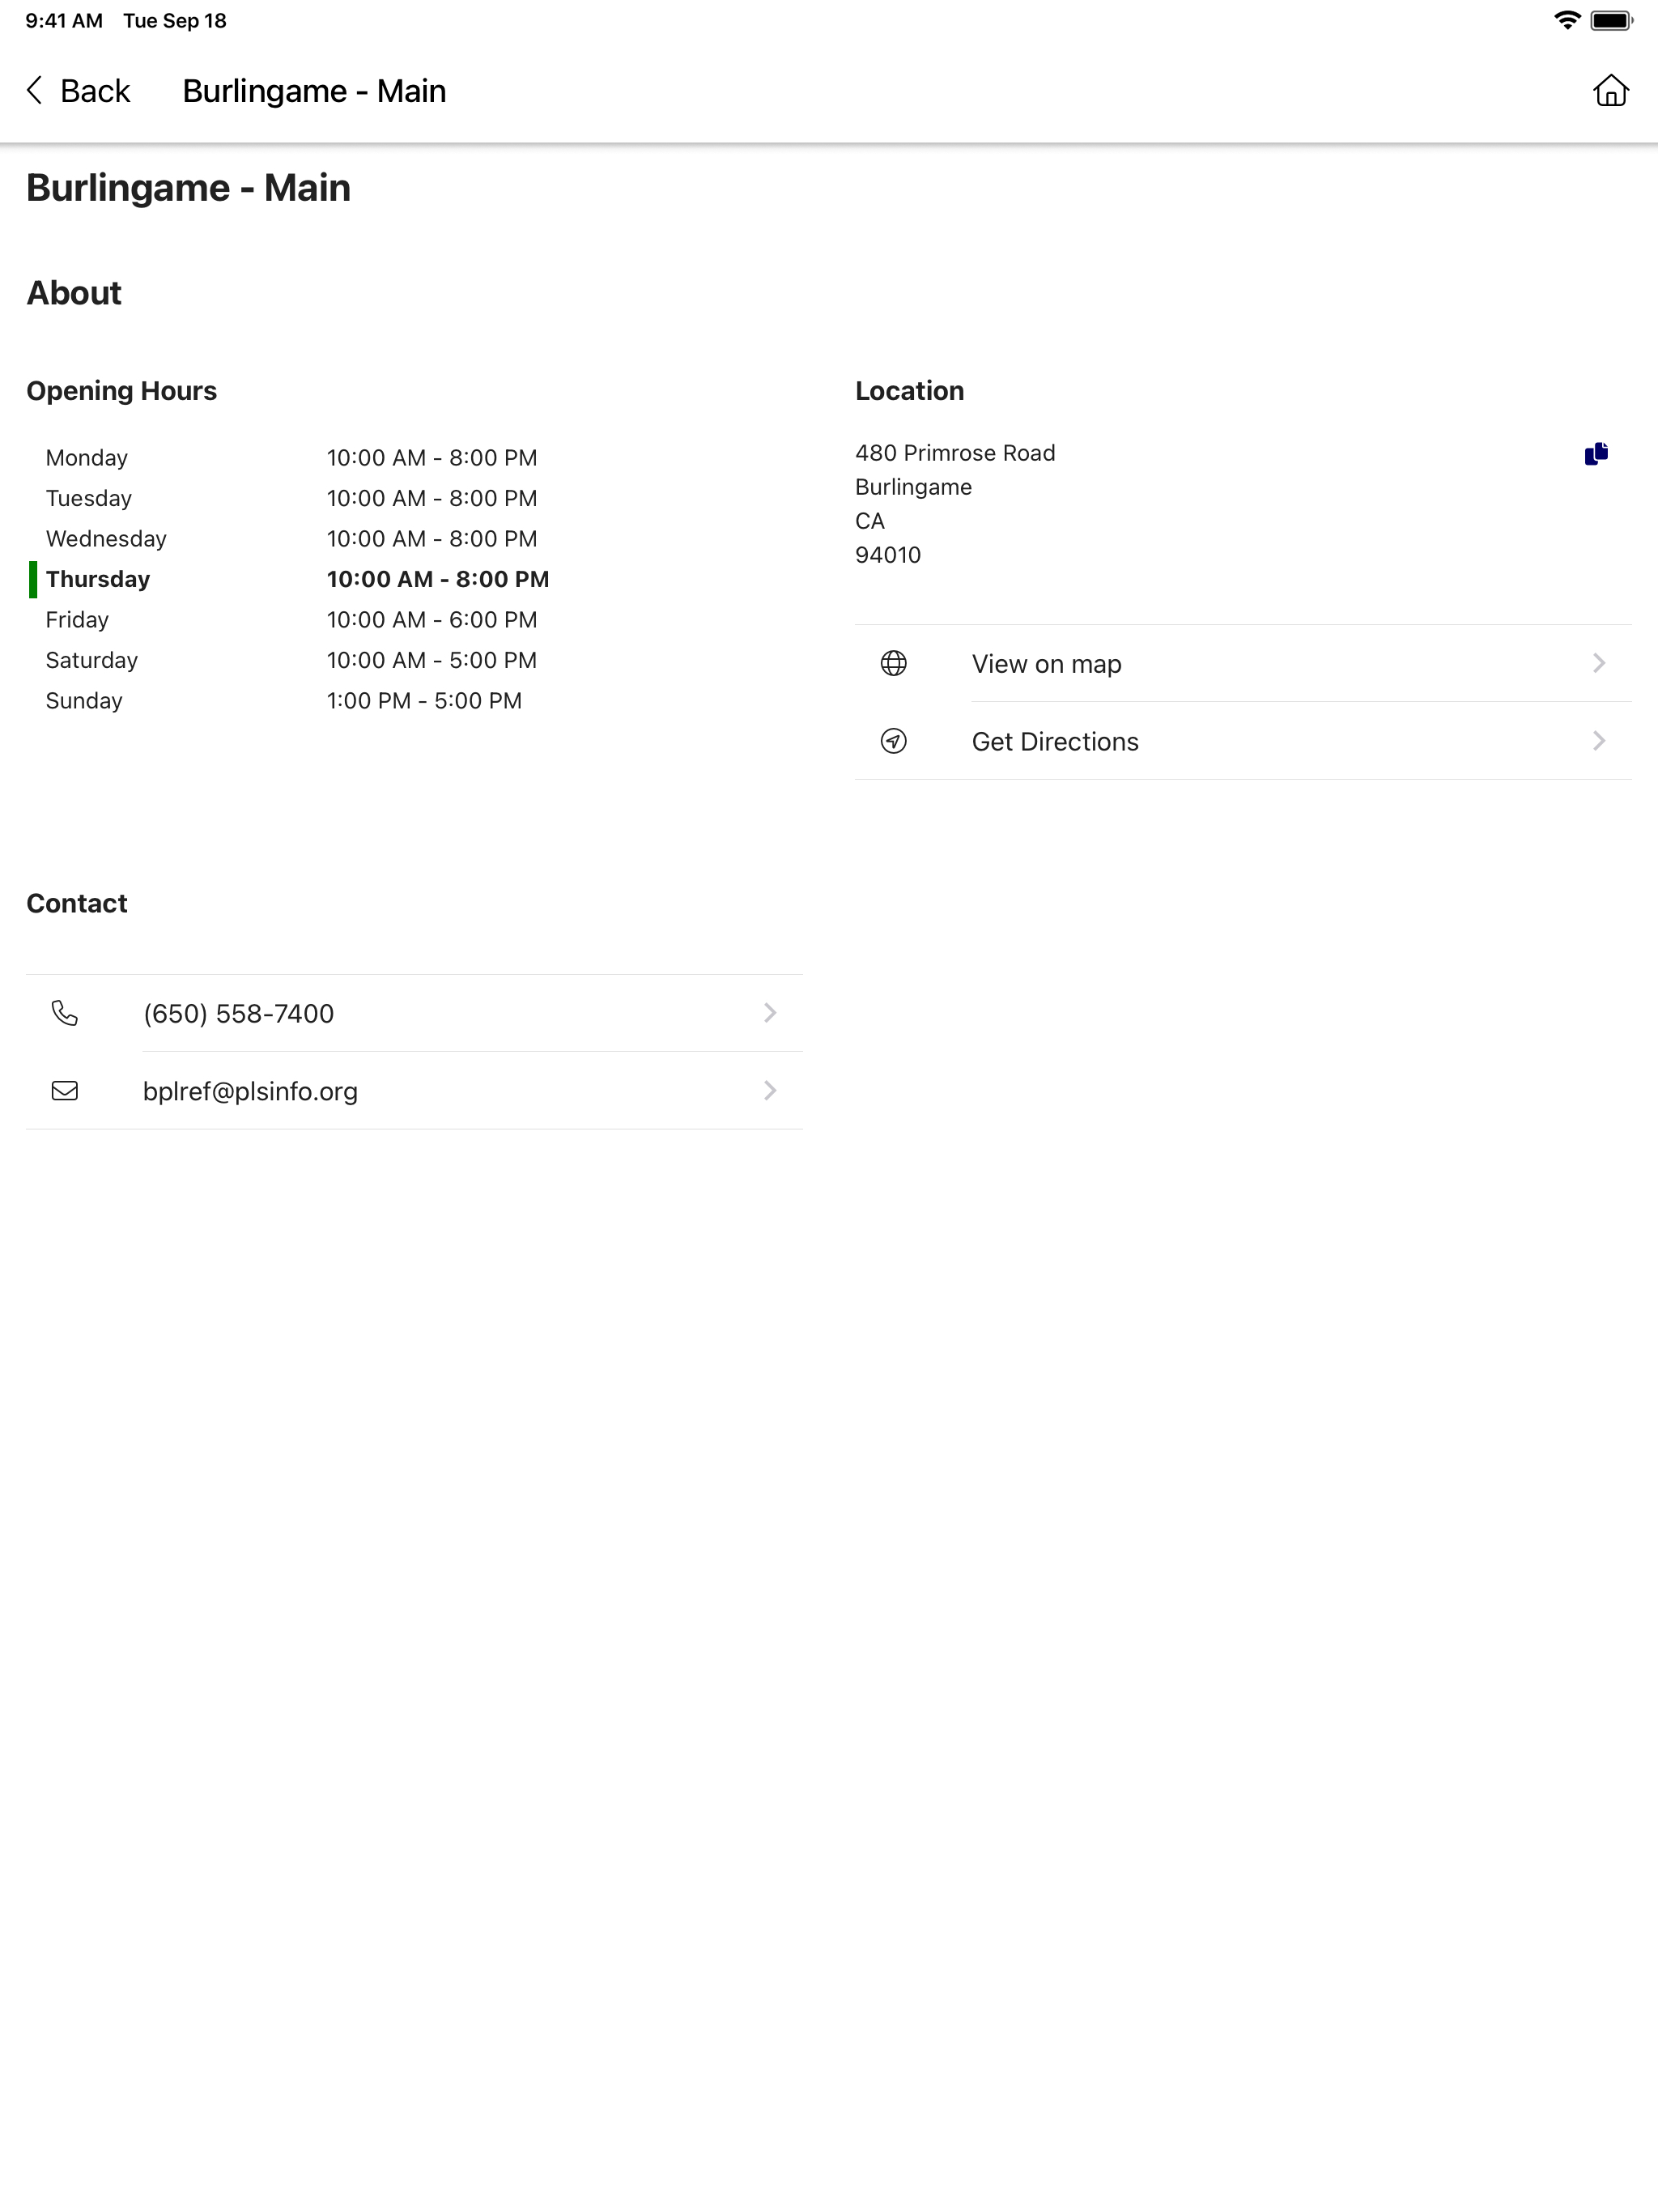Select Sunday's hours 1:00 PM - 5:00 PM
This screenshot has height=2212, width=1658.
424,701
